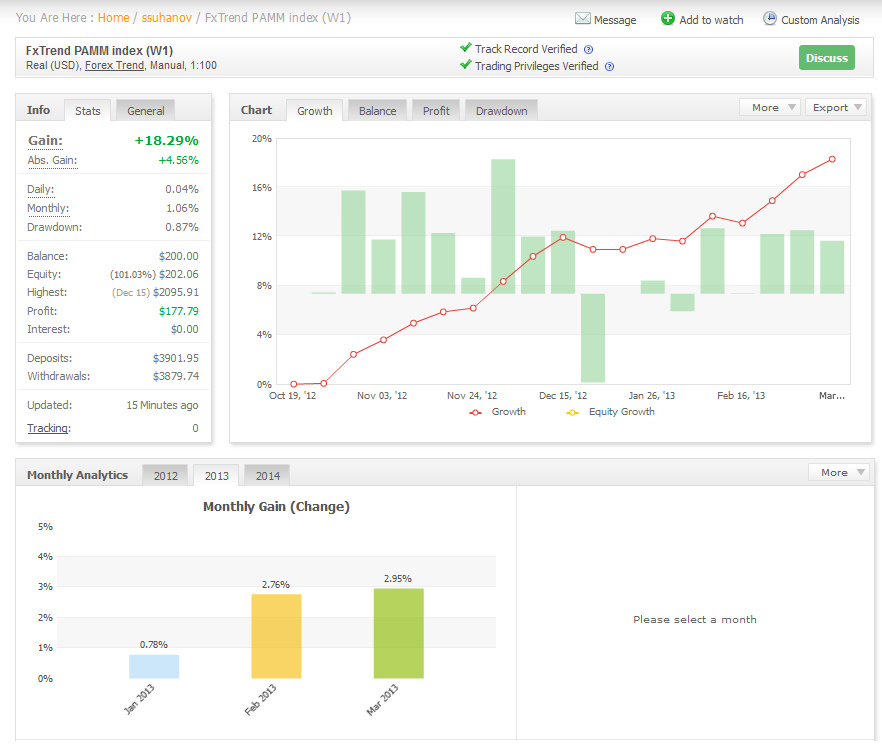Open the Forex Trend broker link
Viewport: 882px width, 749px height.
(x=114, y=65)
